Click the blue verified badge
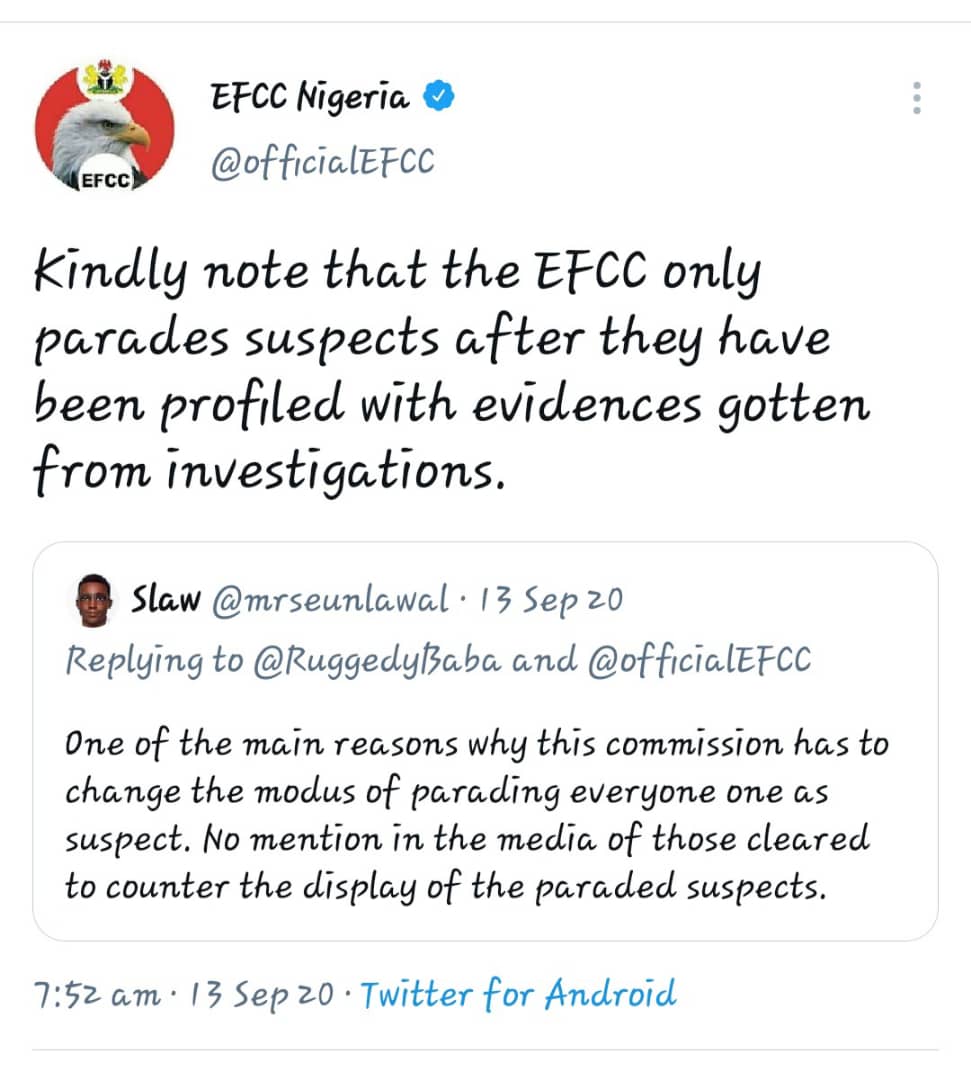971x1080 pixels. pos(440,97)
